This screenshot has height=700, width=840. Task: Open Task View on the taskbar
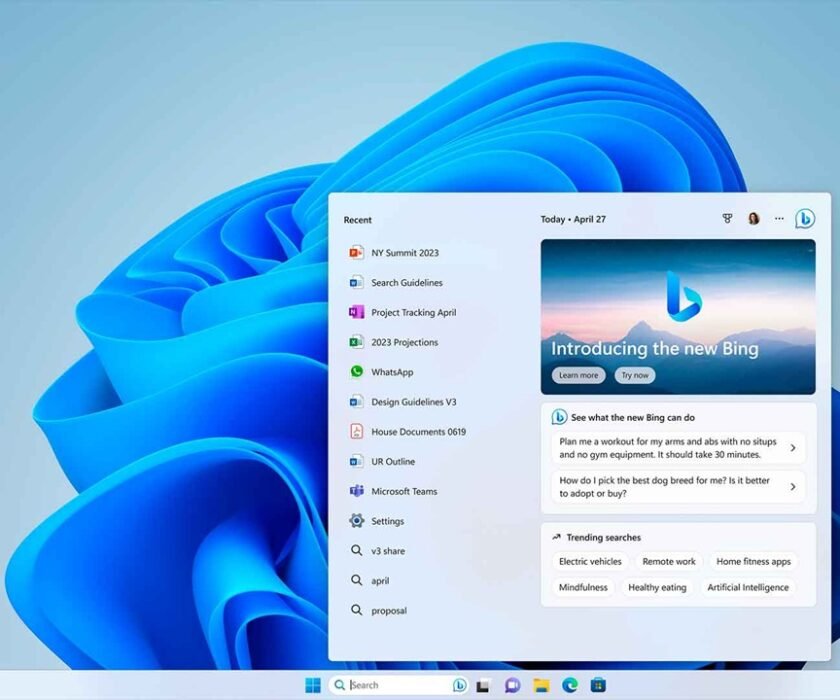click(483, 685)
